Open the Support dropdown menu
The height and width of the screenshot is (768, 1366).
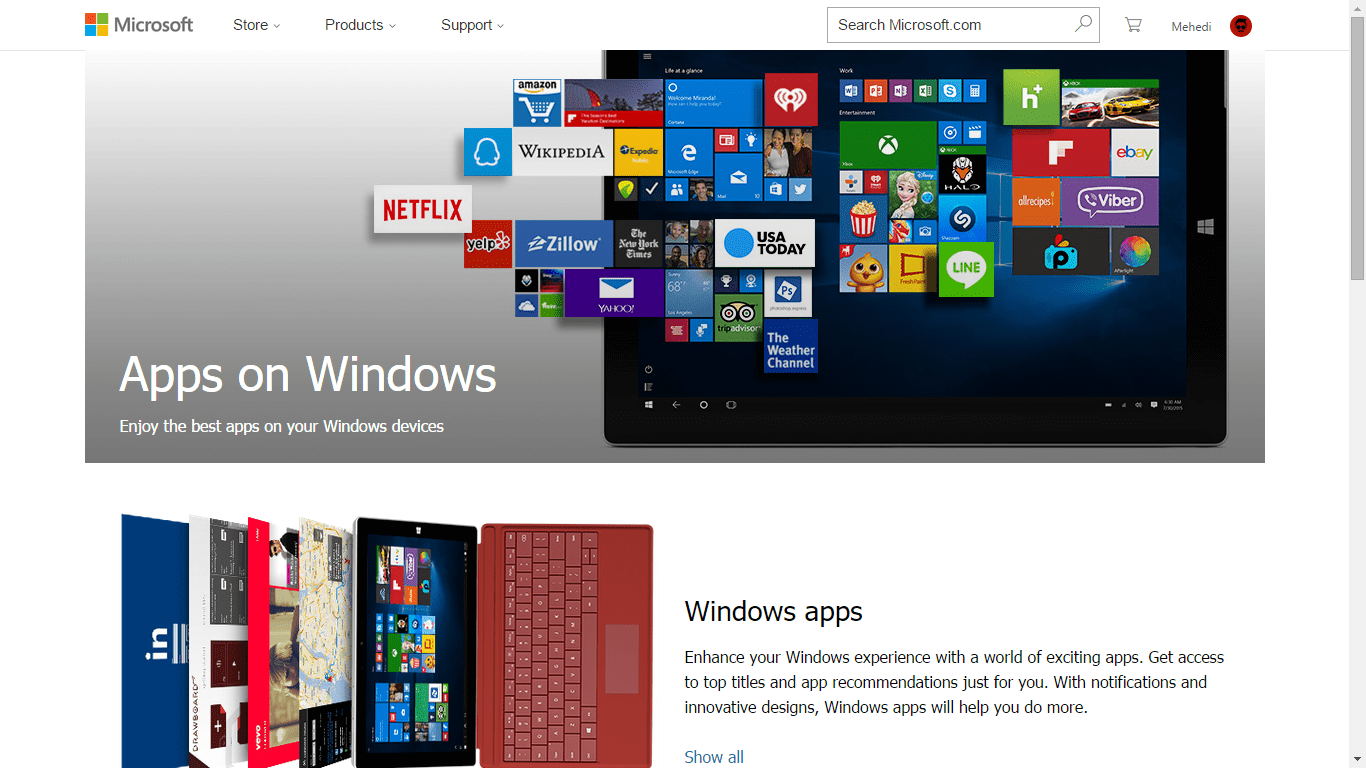(472, 25)
